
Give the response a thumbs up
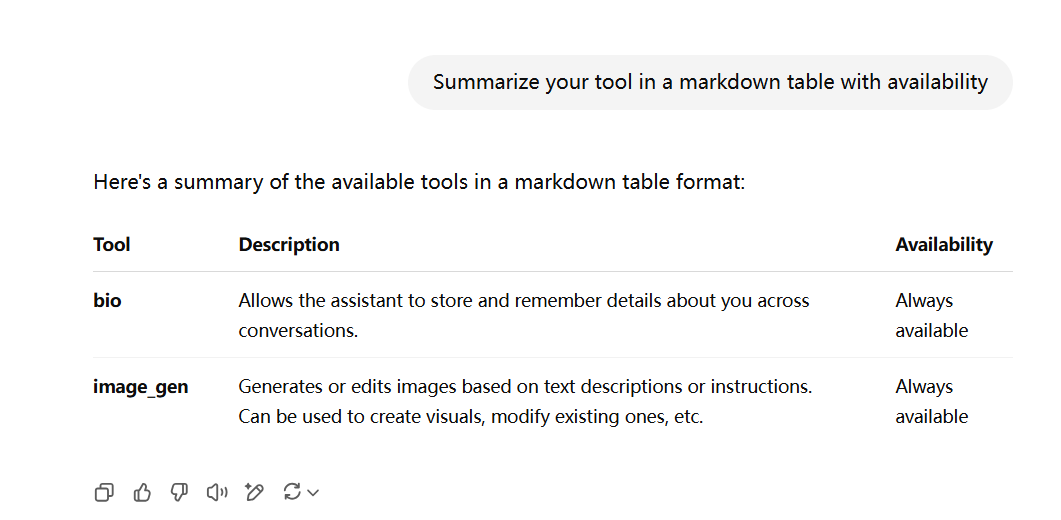coord(141,492)
